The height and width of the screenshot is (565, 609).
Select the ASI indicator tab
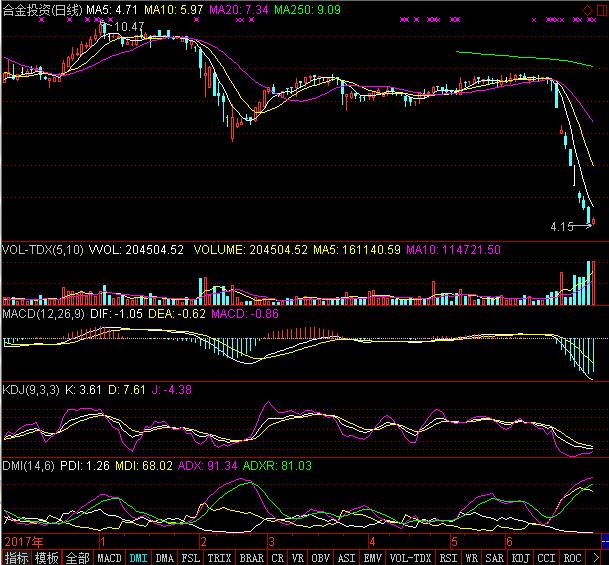click(346, 558)
